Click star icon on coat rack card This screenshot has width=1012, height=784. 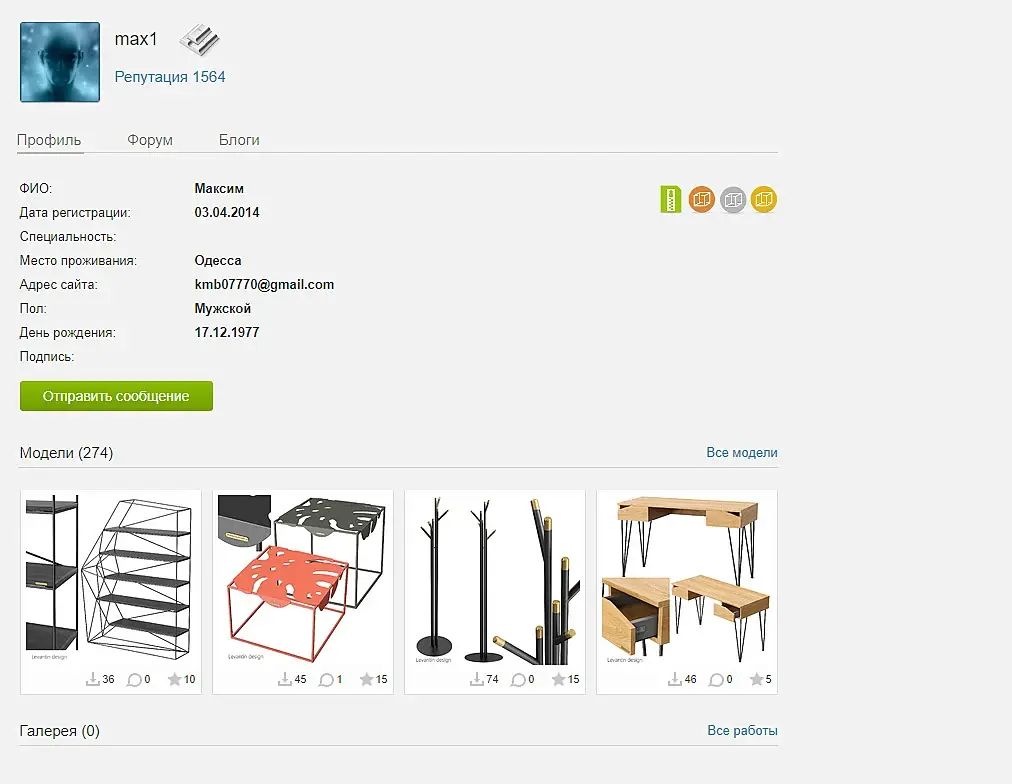(558, 679)
